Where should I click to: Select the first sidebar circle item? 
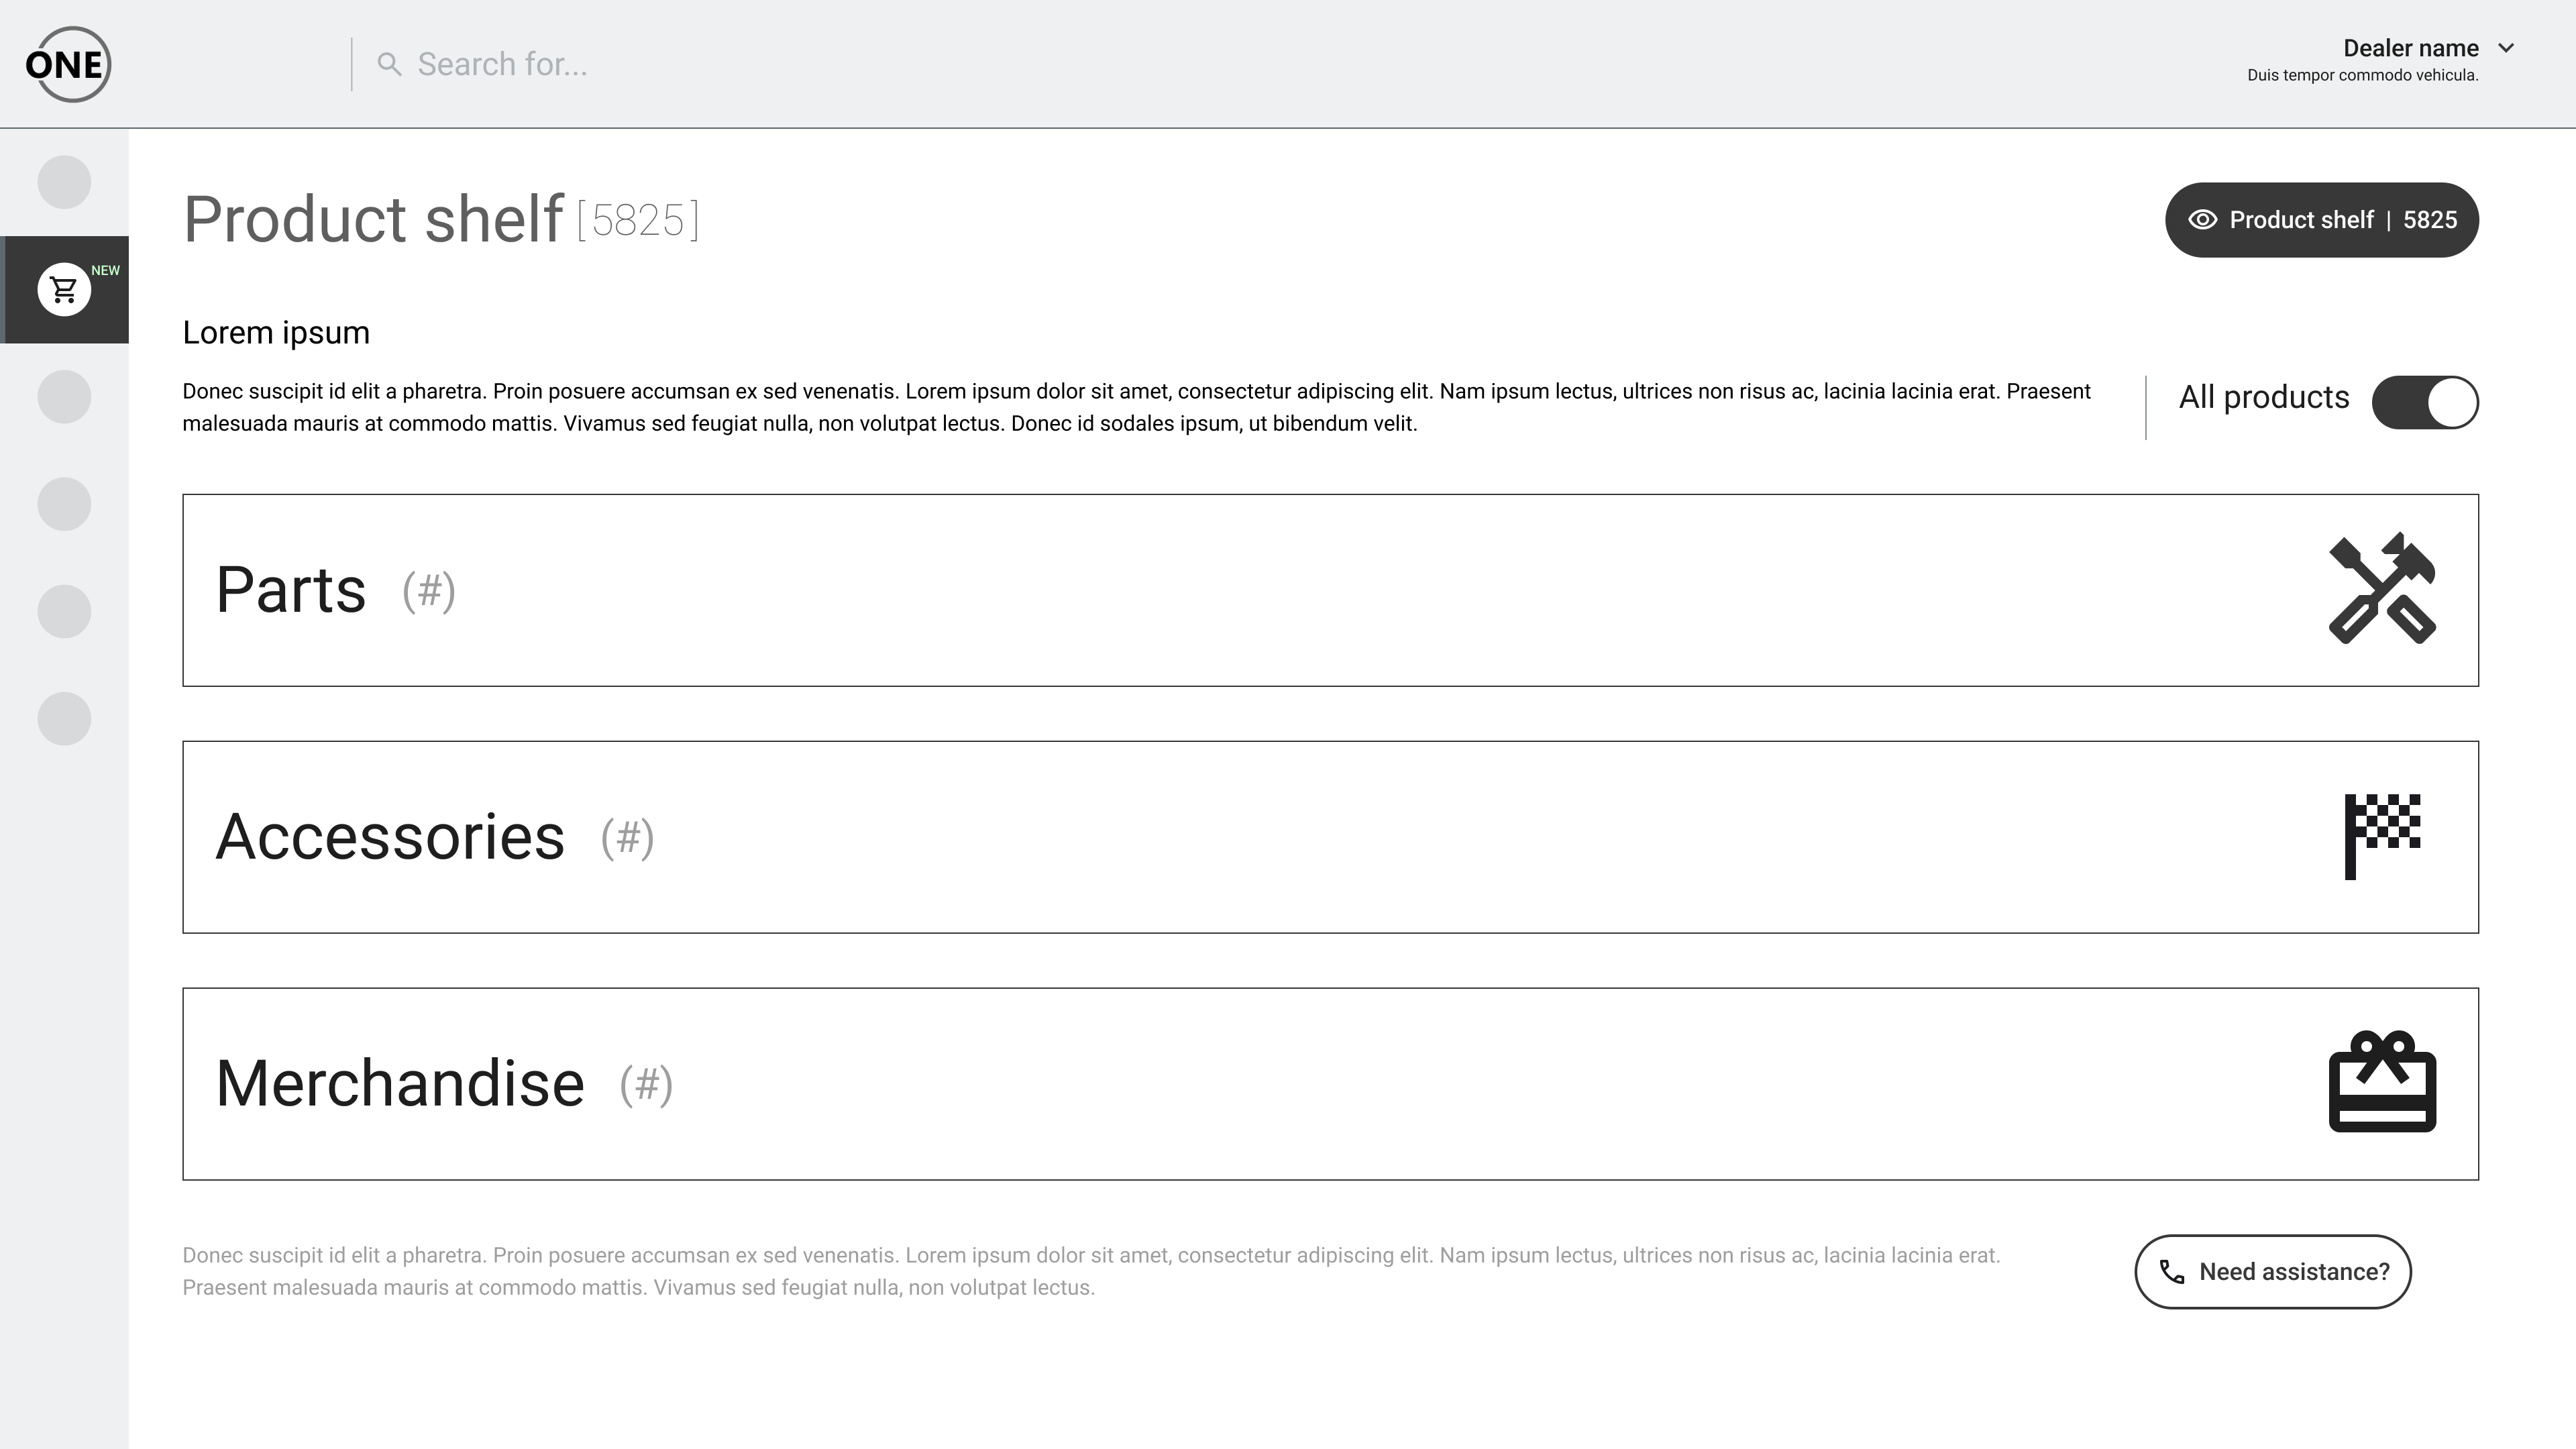(x=64, y=182)
